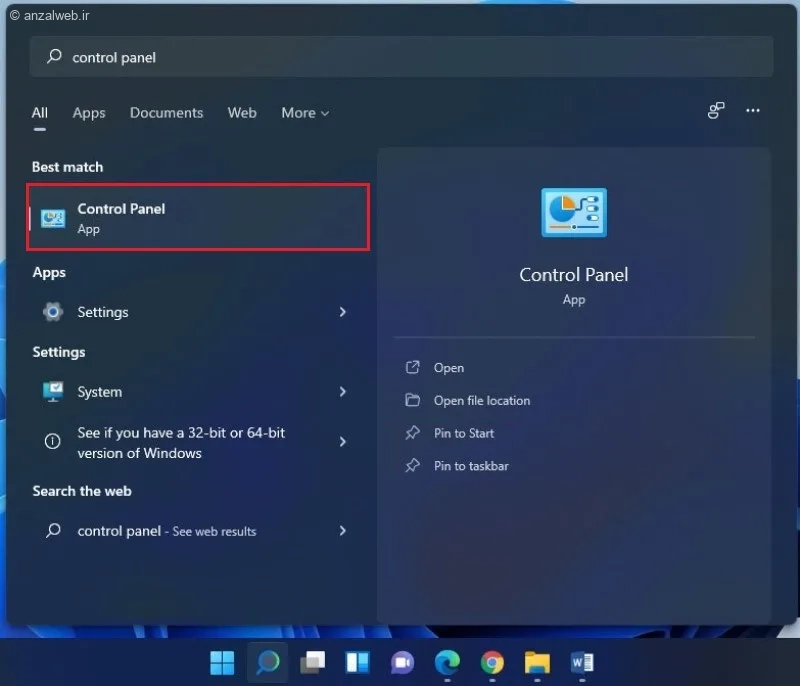Screen dimensions: 800x686
Task: Open the Windows Start button on the taskbar
Action: 222,663
